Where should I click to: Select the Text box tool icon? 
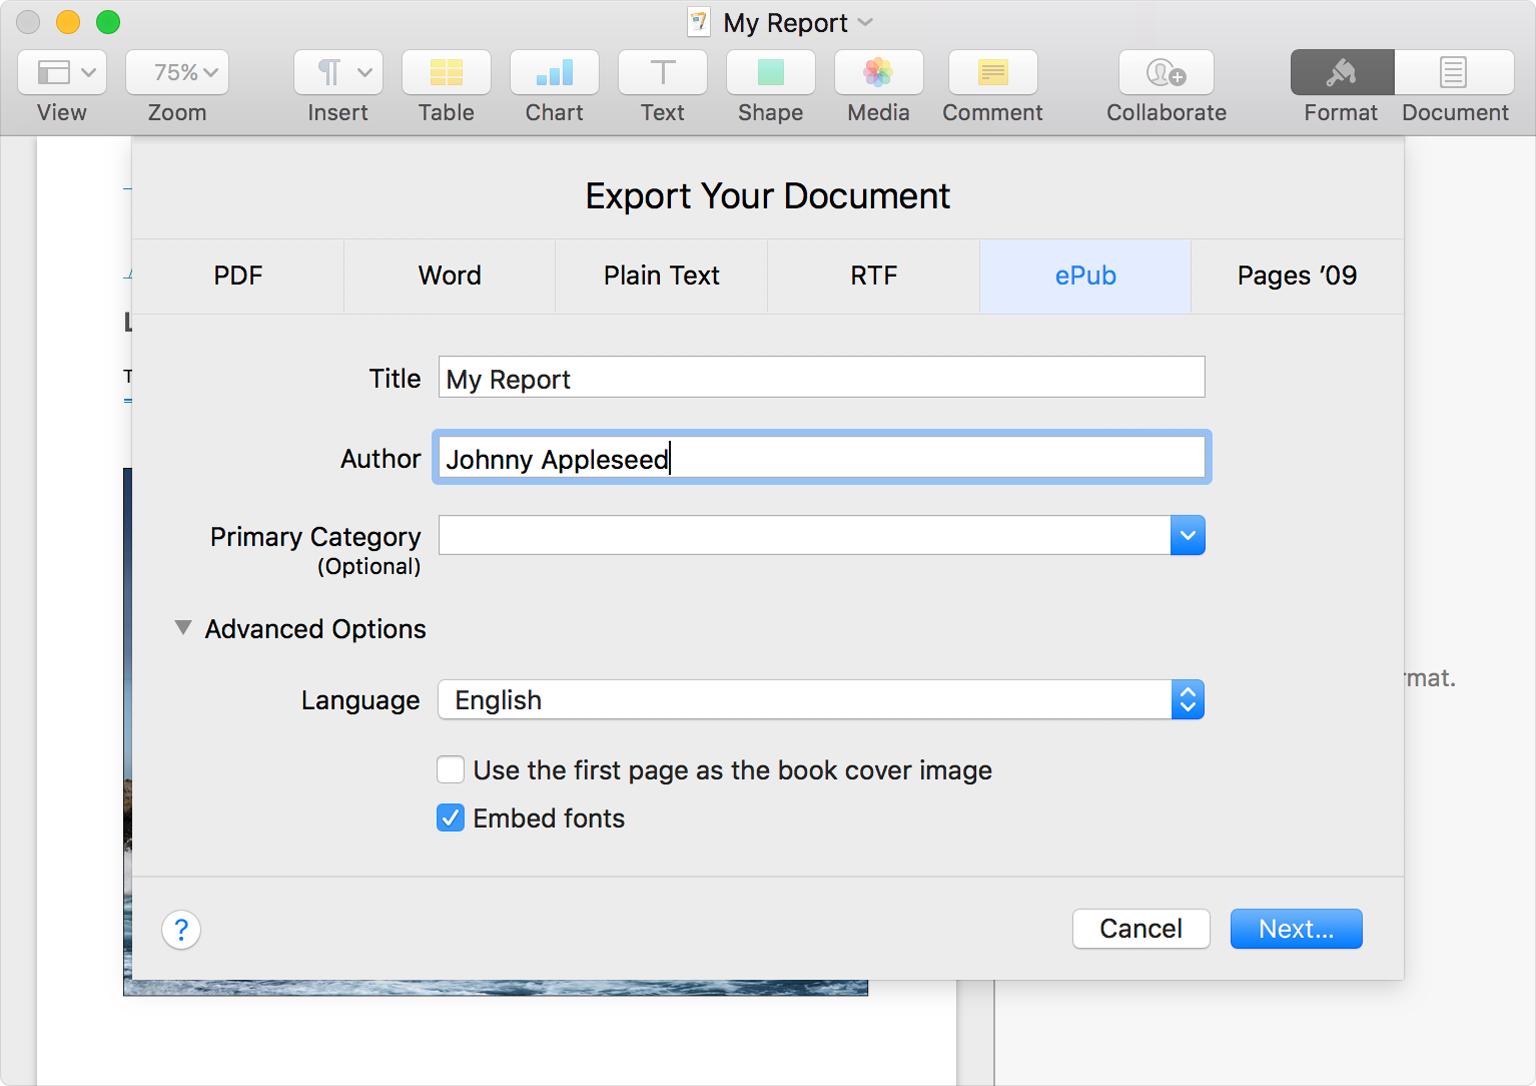[x=662, y=73]
